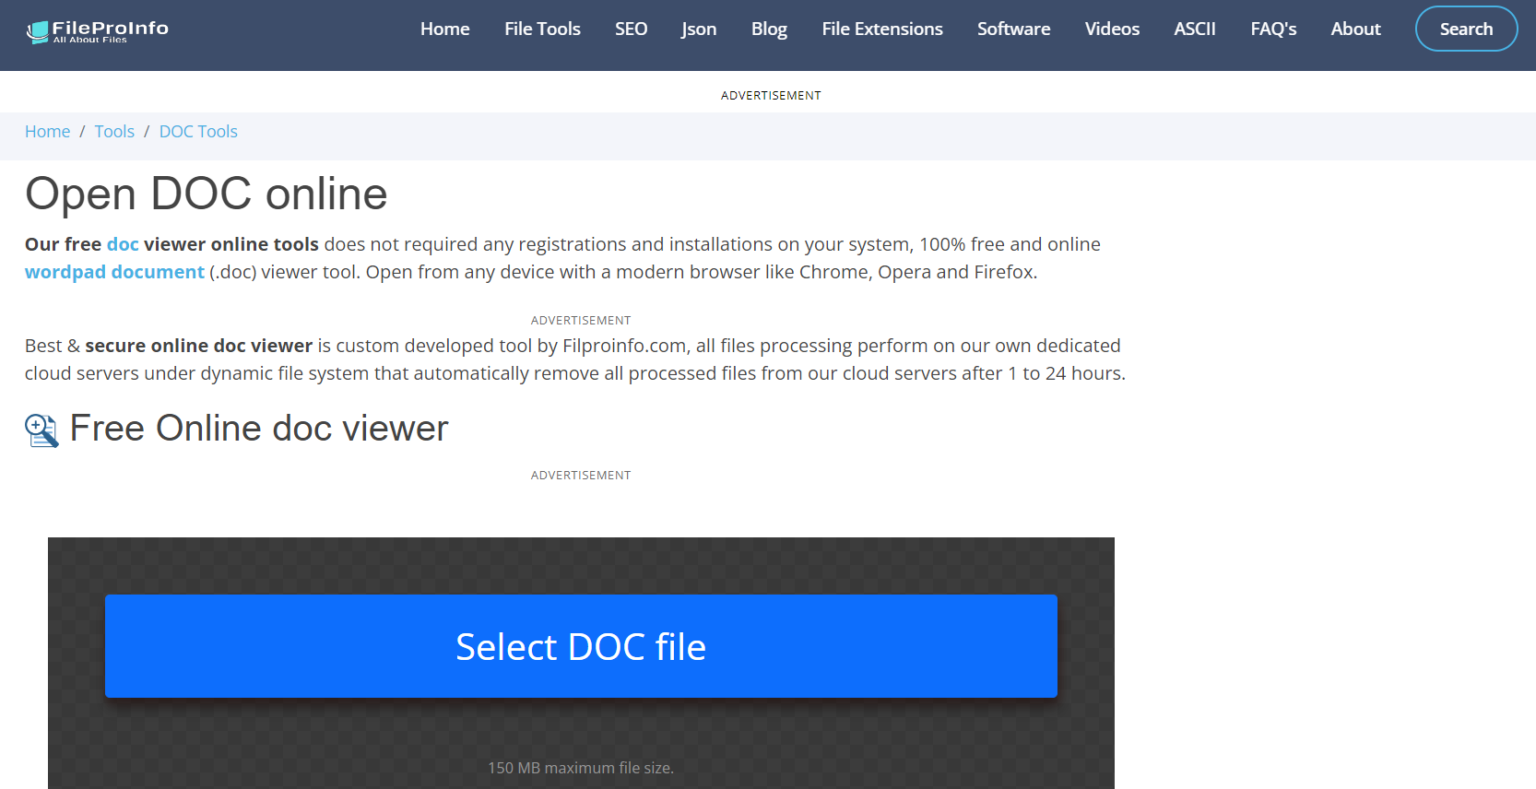The width and height of the screenshot is (1536, 789).
Task: Open the About page
Action: point(1355,29)
